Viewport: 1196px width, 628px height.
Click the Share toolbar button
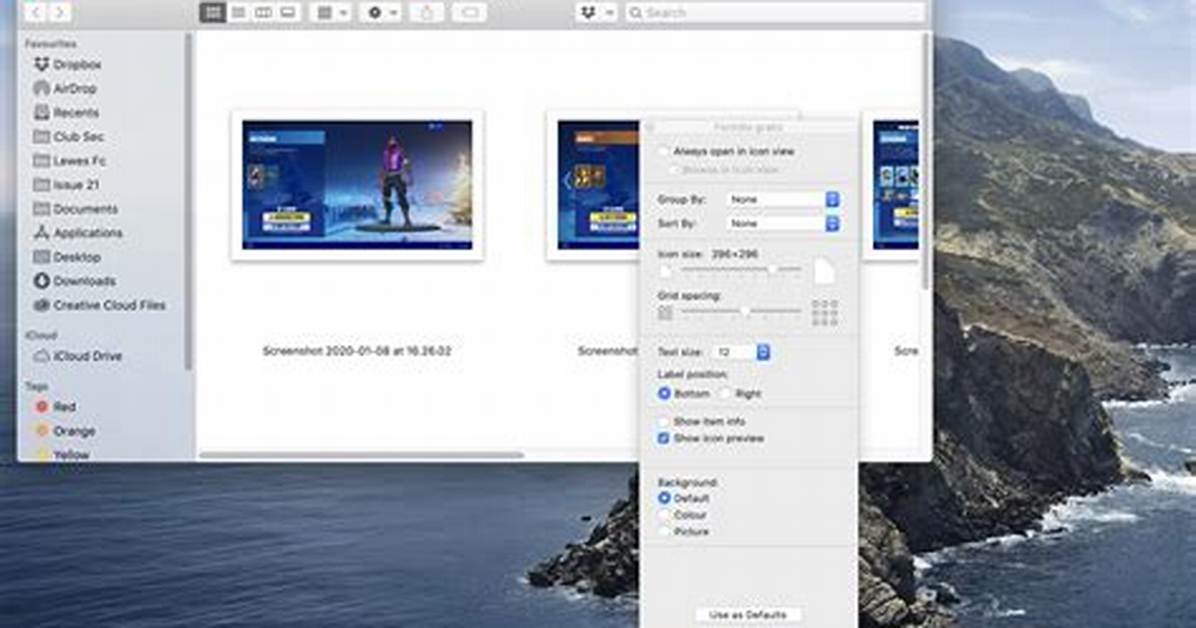coord(427,12)
